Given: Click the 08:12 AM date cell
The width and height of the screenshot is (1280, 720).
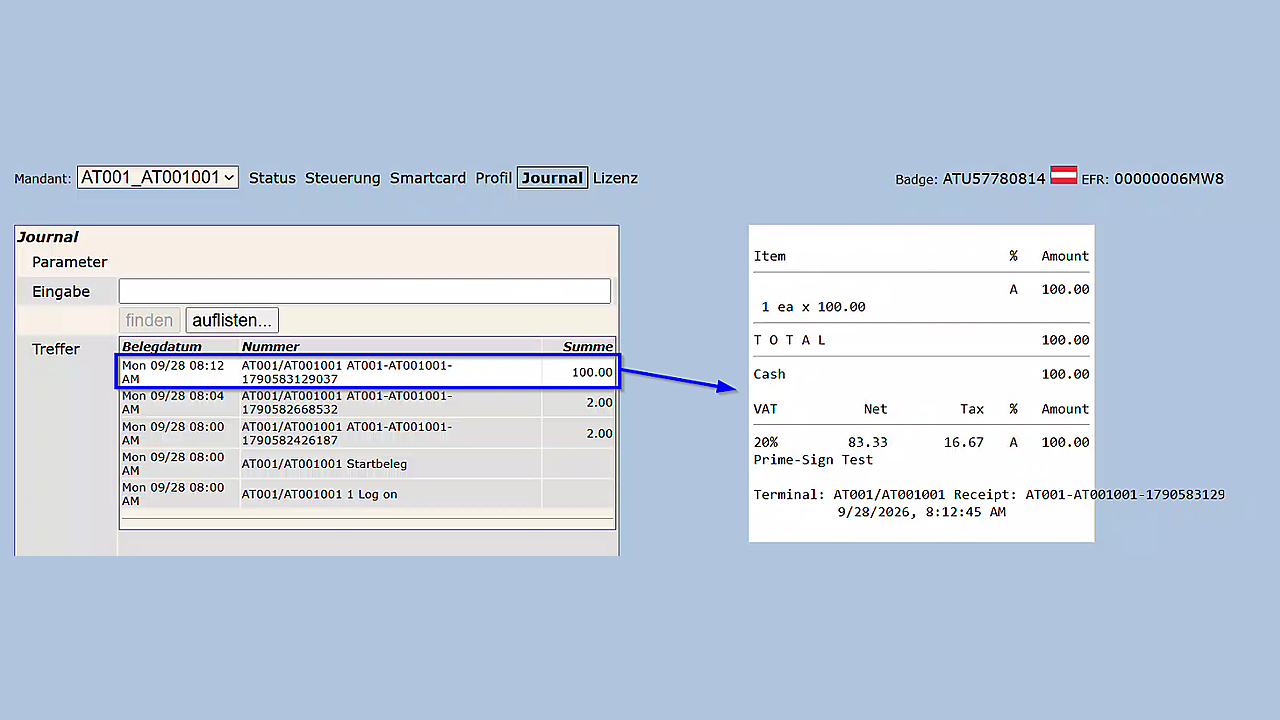Looking at the screenshot, I should tap(180, 372).
